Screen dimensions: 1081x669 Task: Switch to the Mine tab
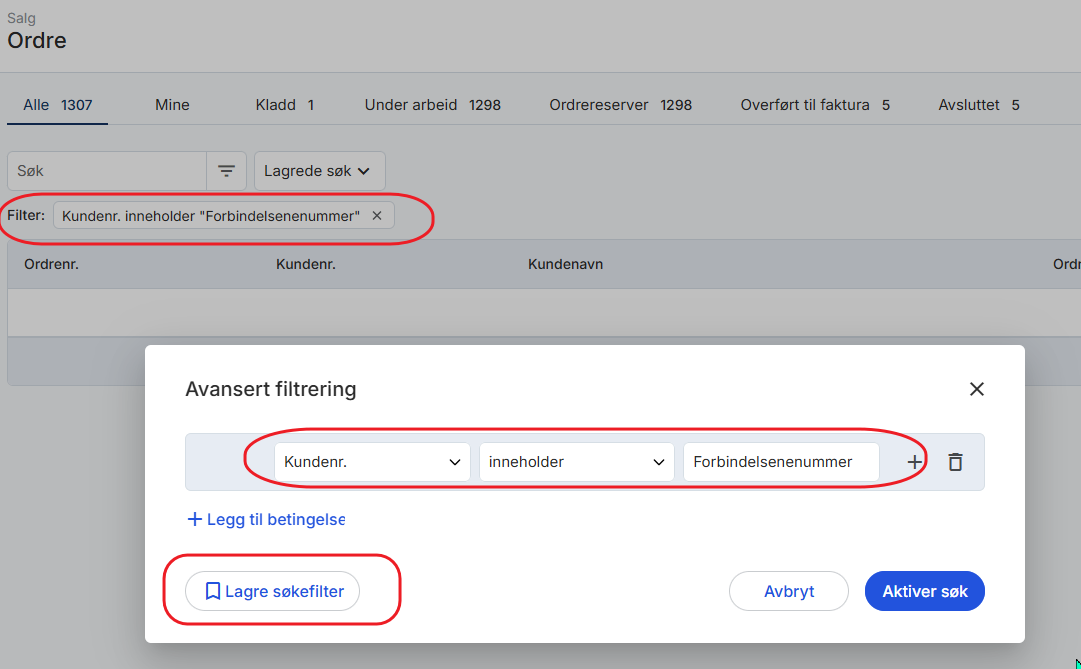(172, 104)
